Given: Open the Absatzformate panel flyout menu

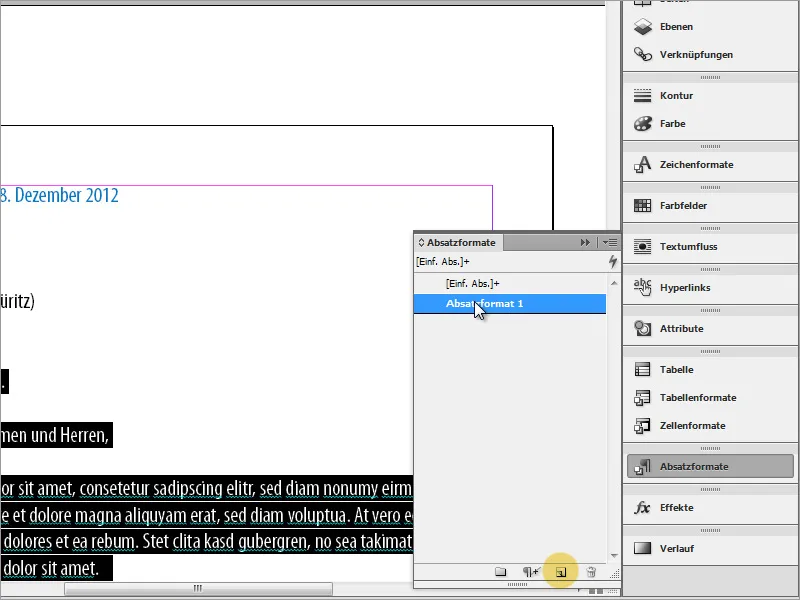Looking at the screenshot, I should click(x=612, y=242).
